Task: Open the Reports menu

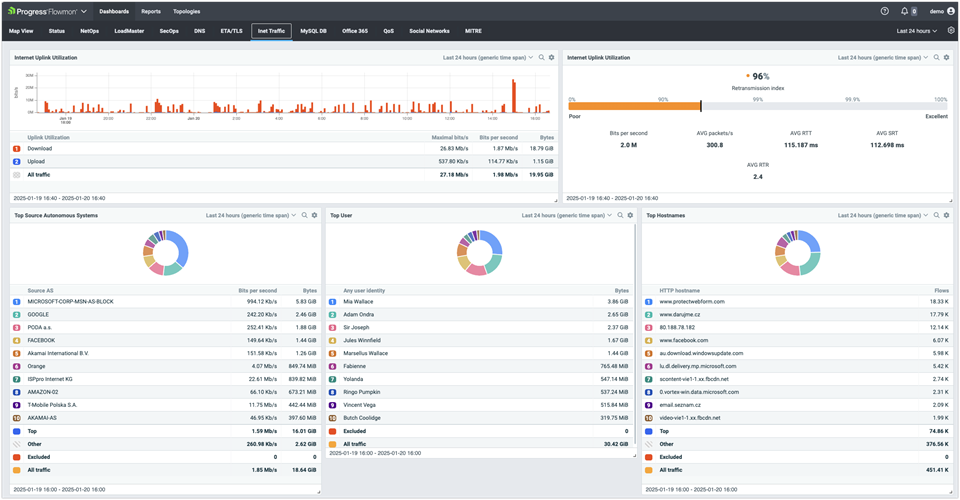Action: coord(151,11)
